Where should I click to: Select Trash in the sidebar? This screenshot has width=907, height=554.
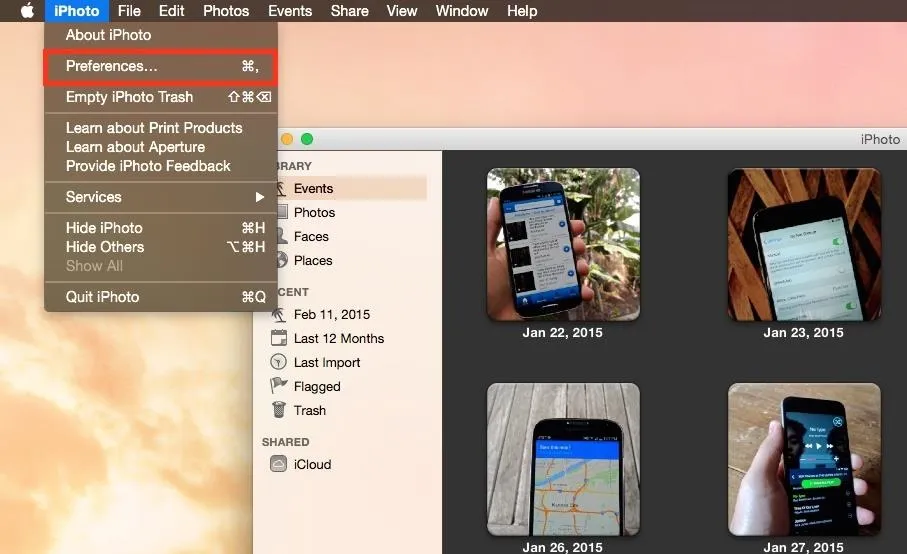coord(309,411)
